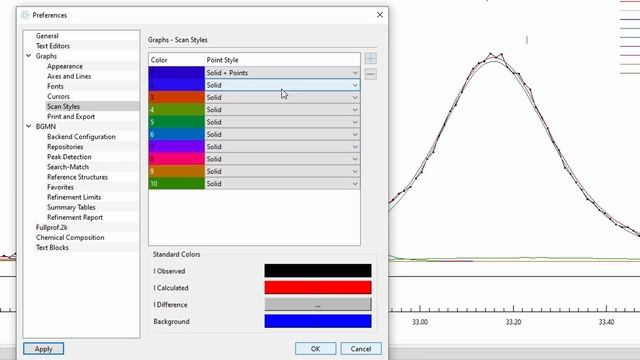Open Refinement Report page

coord(75,217)
